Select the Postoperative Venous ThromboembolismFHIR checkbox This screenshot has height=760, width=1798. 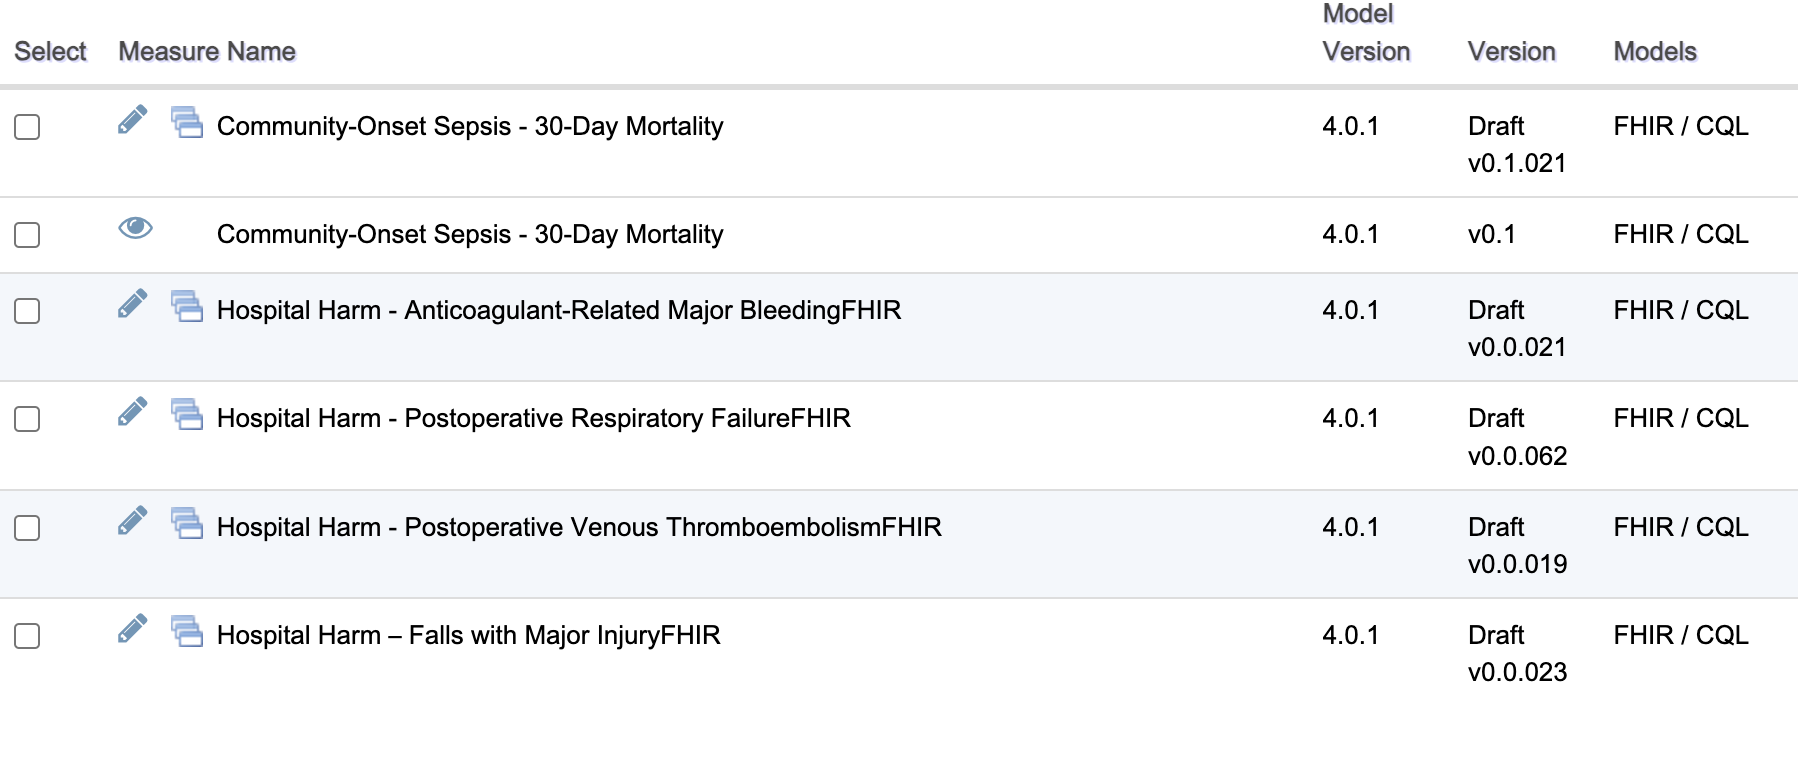coord(27,528)
